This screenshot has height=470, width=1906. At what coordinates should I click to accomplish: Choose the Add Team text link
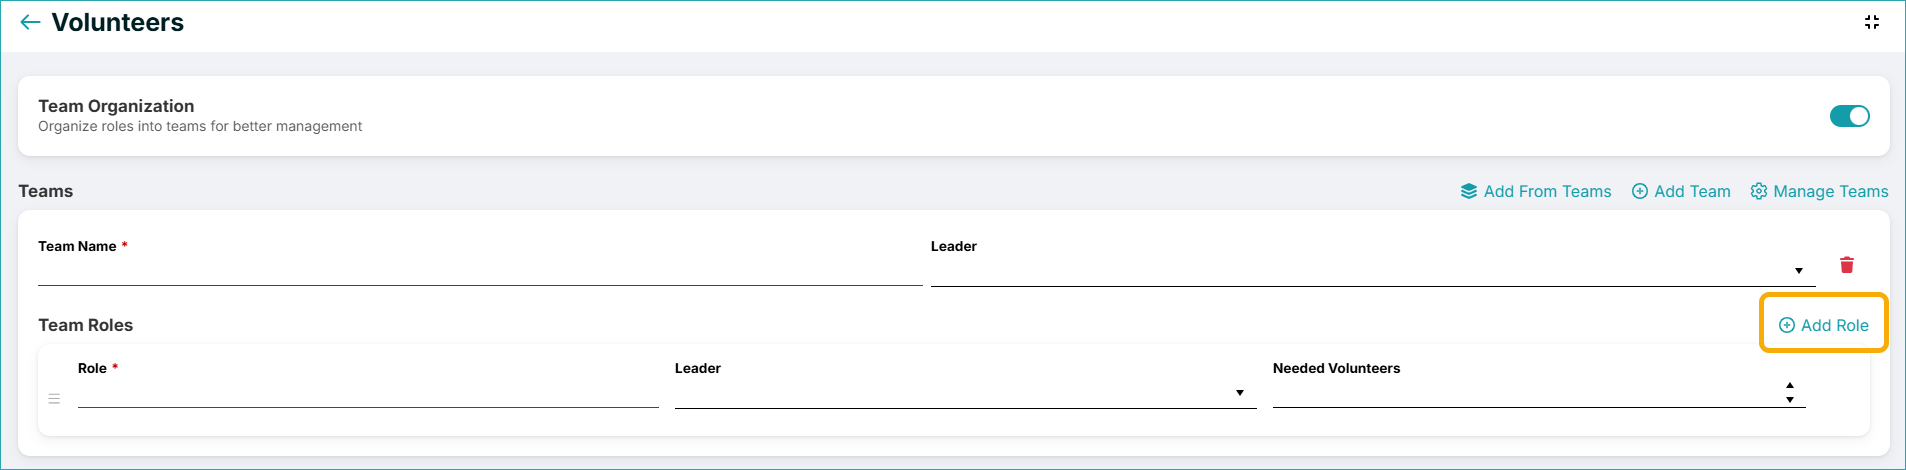pyautogui.click(x=1692, y=191)
